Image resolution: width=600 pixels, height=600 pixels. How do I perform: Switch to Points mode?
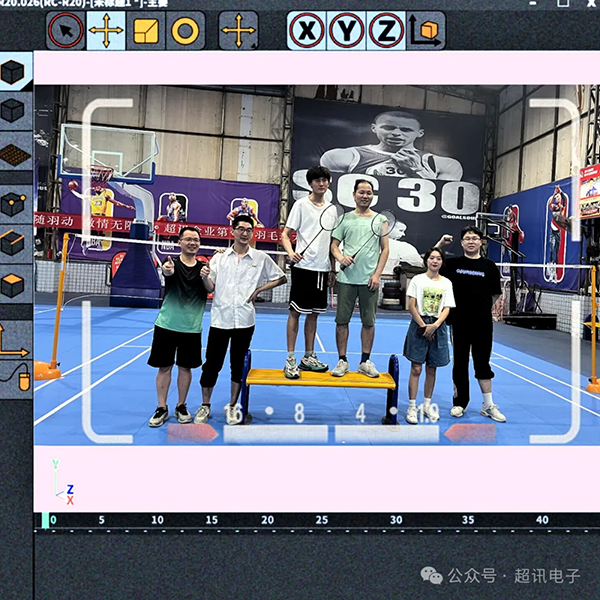pyautogui.click(x=13, y=204)
